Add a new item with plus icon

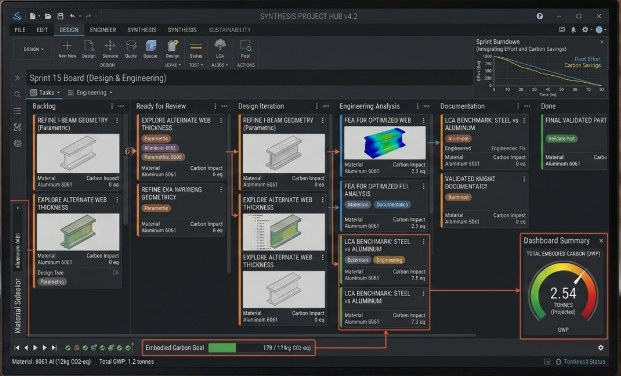pyautogui.click(x=67, y=46)
